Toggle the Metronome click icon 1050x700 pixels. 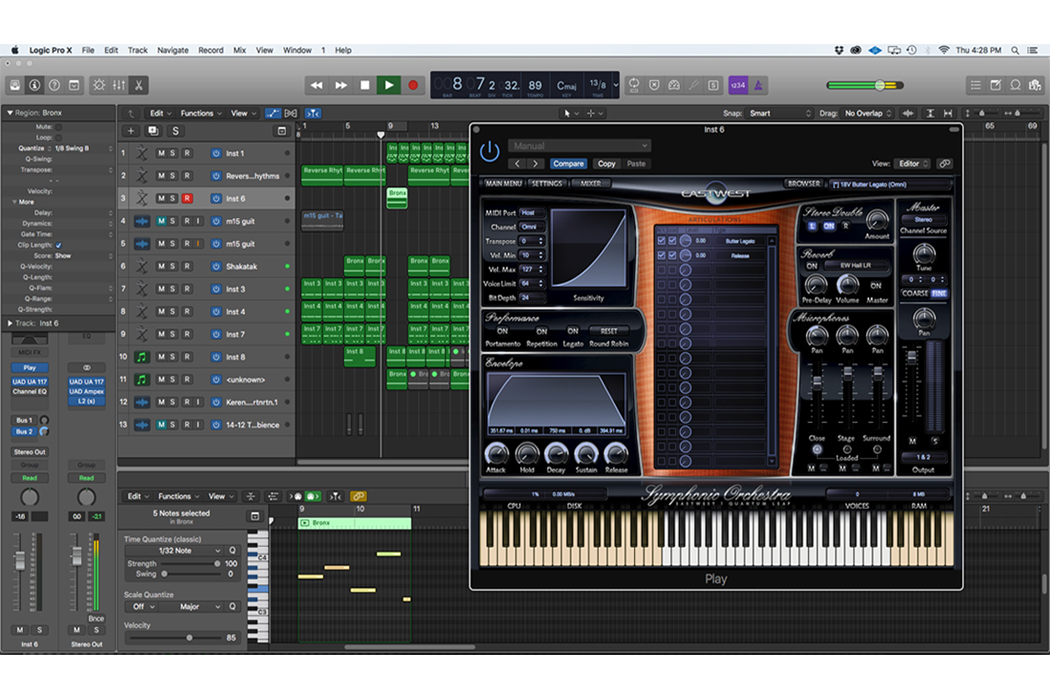tap(758, 85)
